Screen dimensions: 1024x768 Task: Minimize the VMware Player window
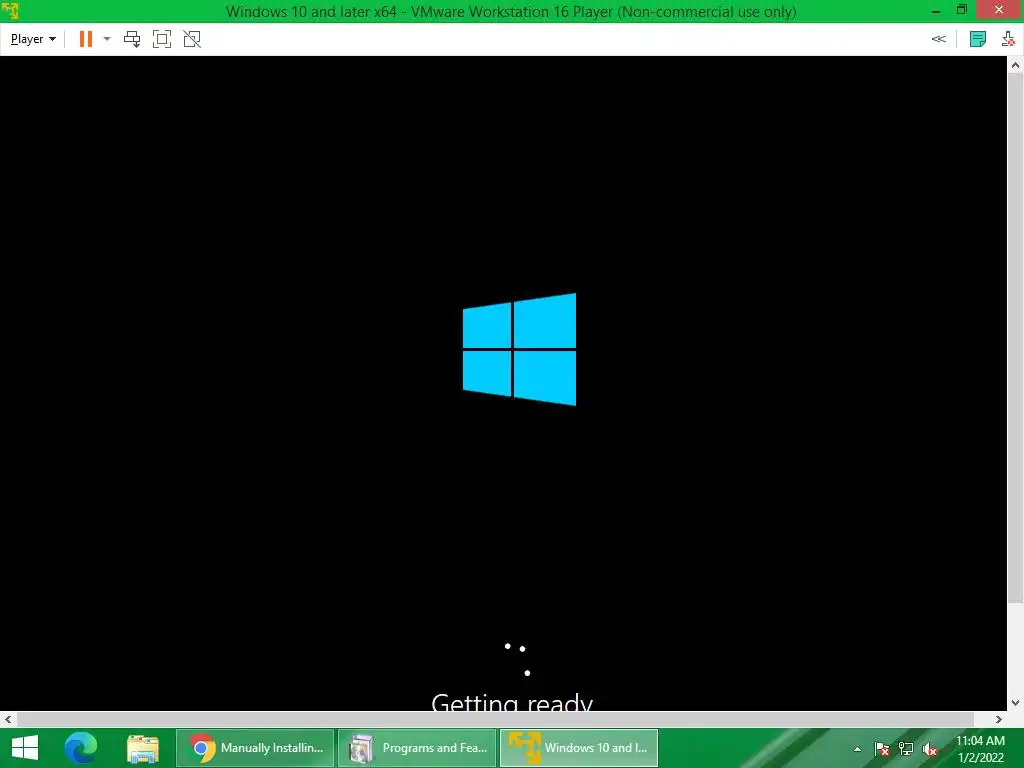[x=936, y=11]
